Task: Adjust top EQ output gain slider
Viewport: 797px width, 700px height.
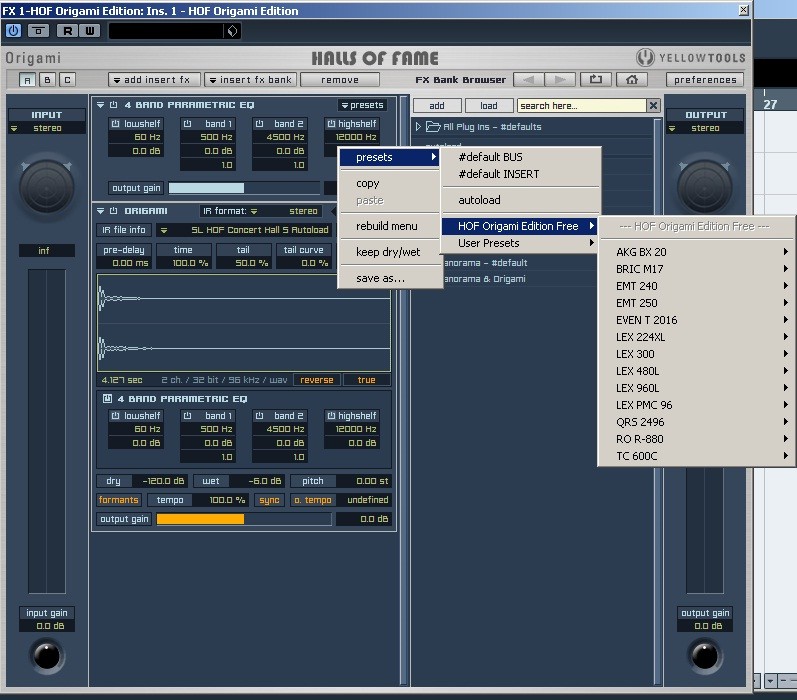Action: click(x=244, y=188)
